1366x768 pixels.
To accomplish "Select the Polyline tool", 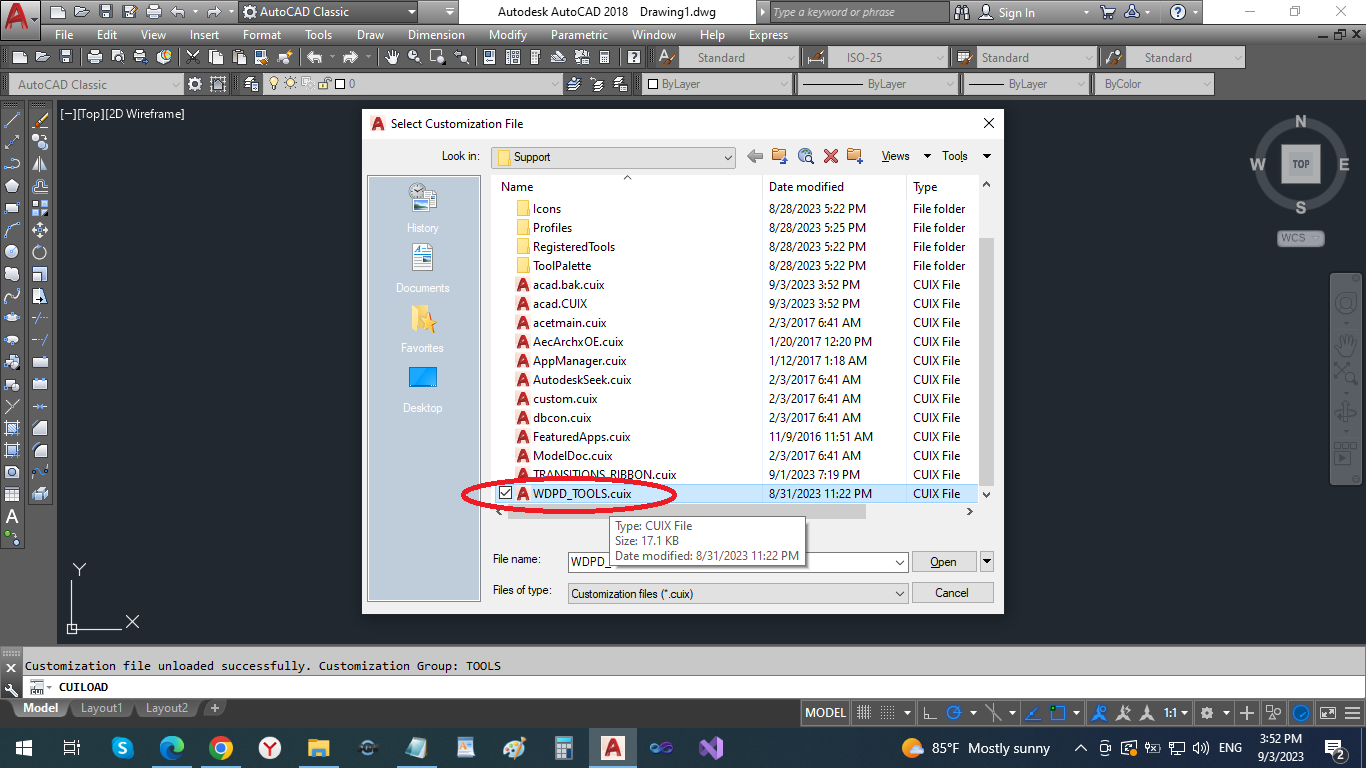I will tap(12, 164).
